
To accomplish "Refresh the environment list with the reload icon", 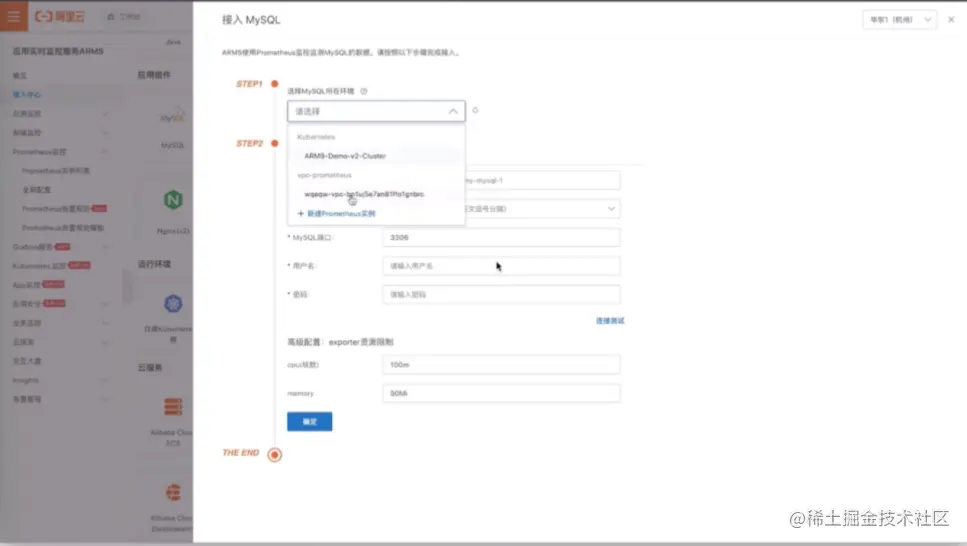I will 475,110.
